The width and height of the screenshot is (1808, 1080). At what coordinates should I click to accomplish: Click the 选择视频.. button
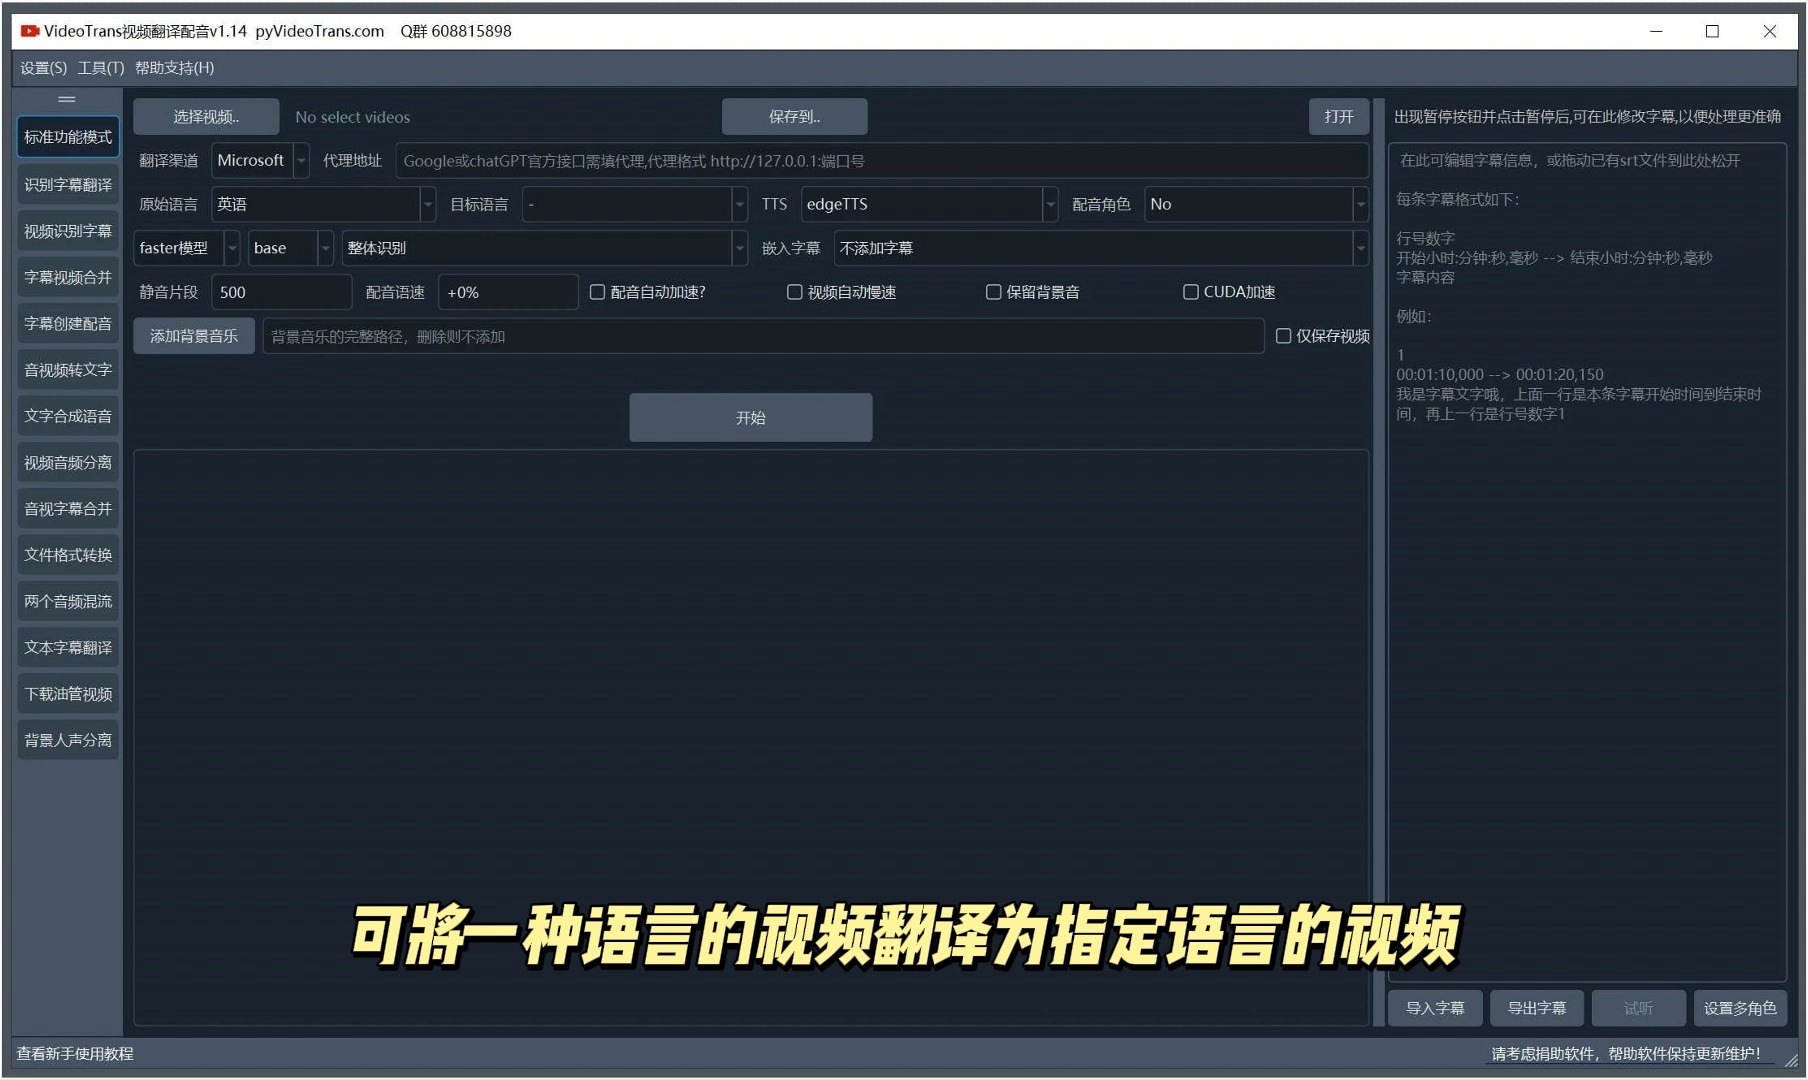pos(206,117)
